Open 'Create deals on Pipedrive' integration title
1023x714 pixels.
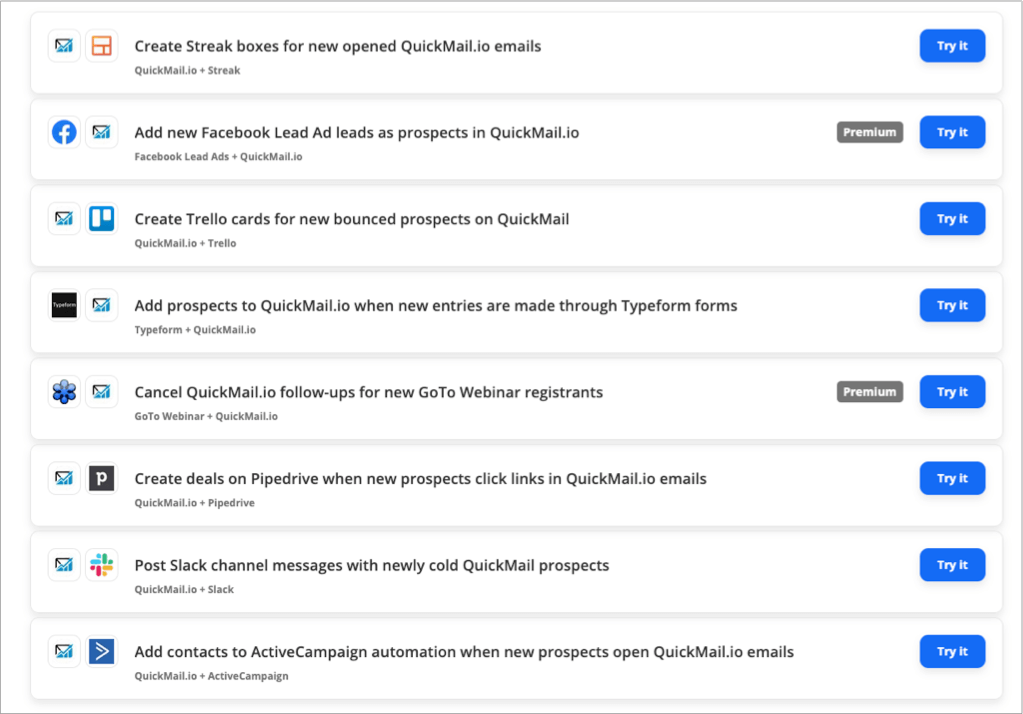[420, 479]
